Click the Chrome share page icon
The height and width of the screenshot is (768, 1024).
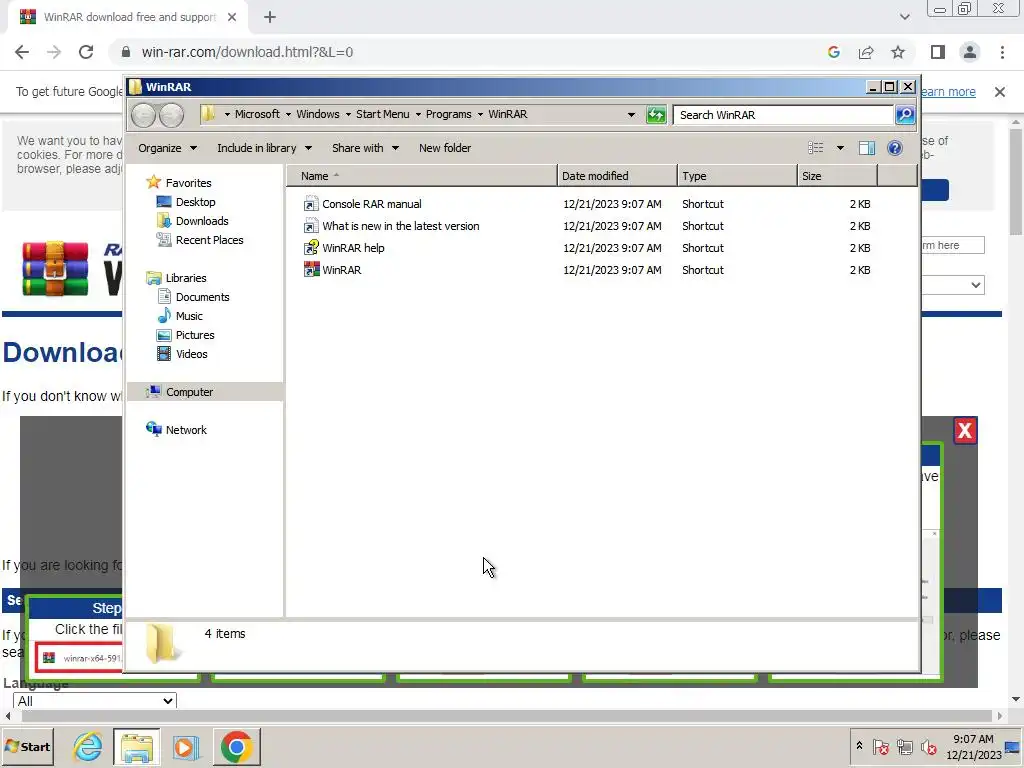866,52
